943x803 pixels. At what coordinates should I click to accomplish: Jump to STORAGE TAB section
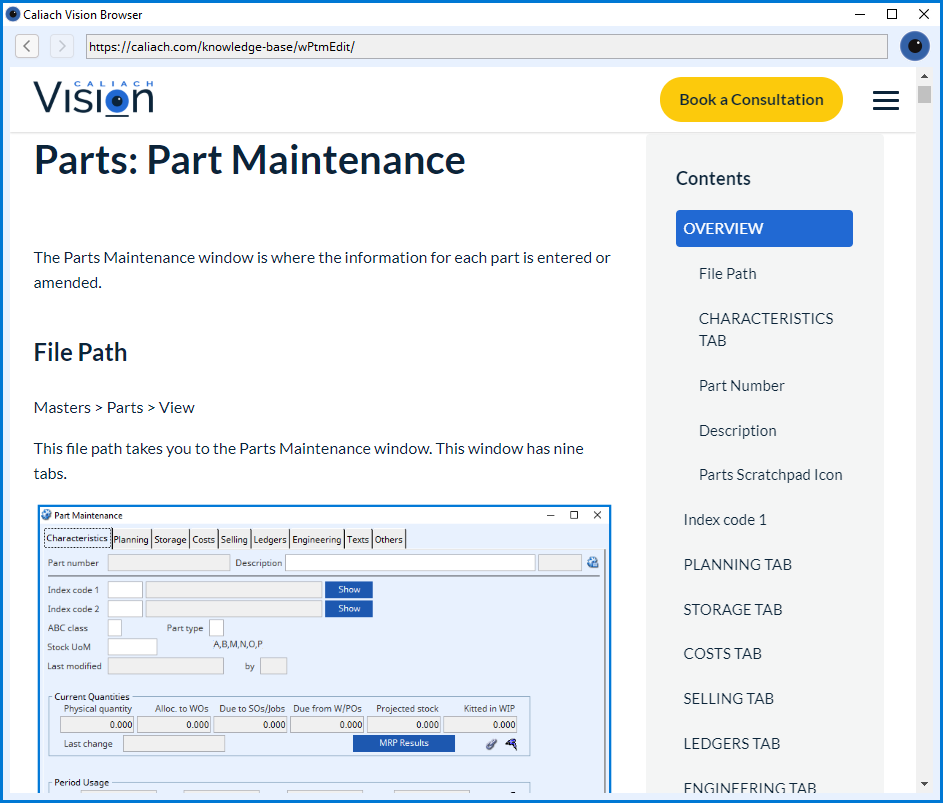(733, 610)
